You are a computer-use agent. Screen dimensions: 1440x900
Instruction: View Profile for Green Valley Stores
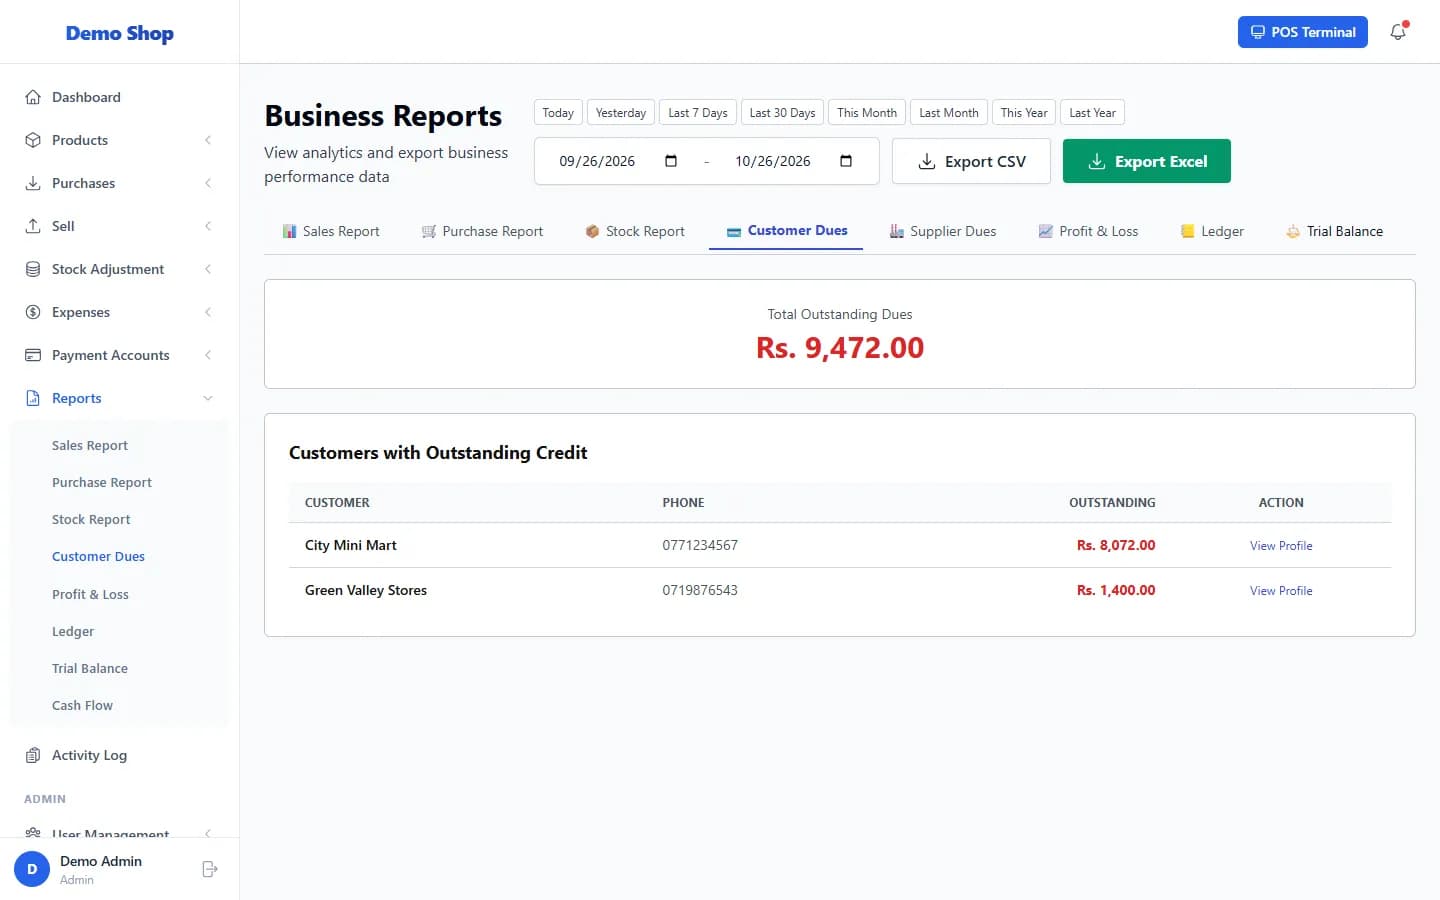[1281, 591]
